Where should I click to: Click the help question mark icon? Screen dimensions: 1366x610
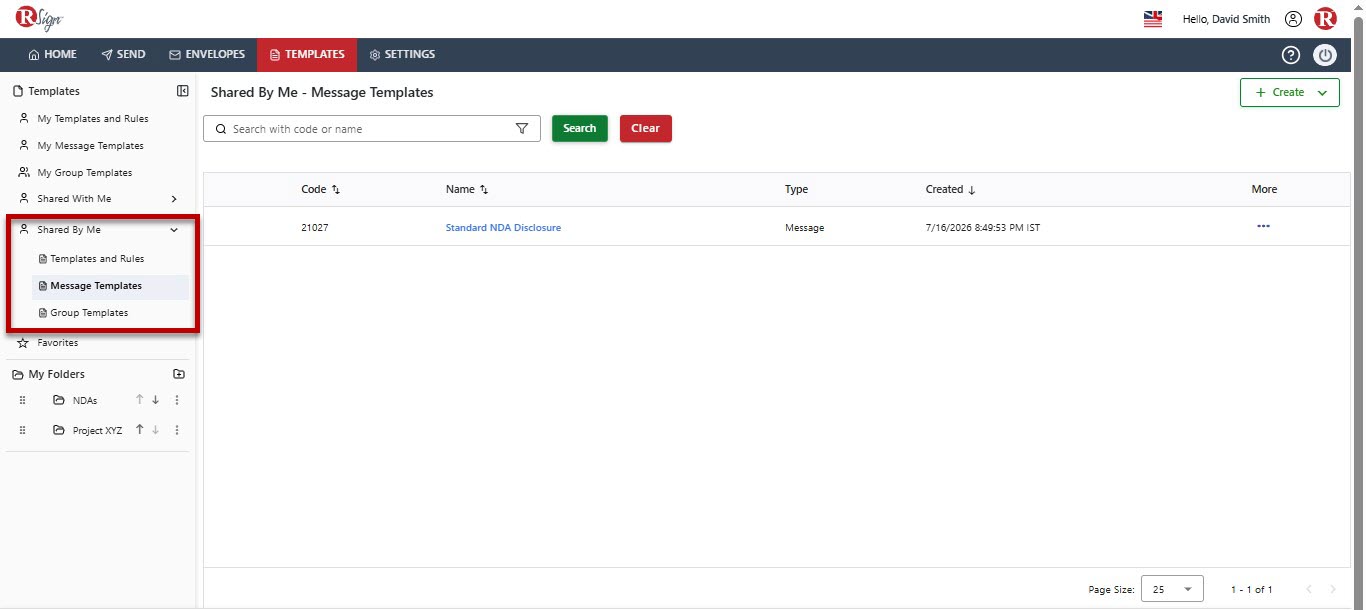pos(1291,55)
